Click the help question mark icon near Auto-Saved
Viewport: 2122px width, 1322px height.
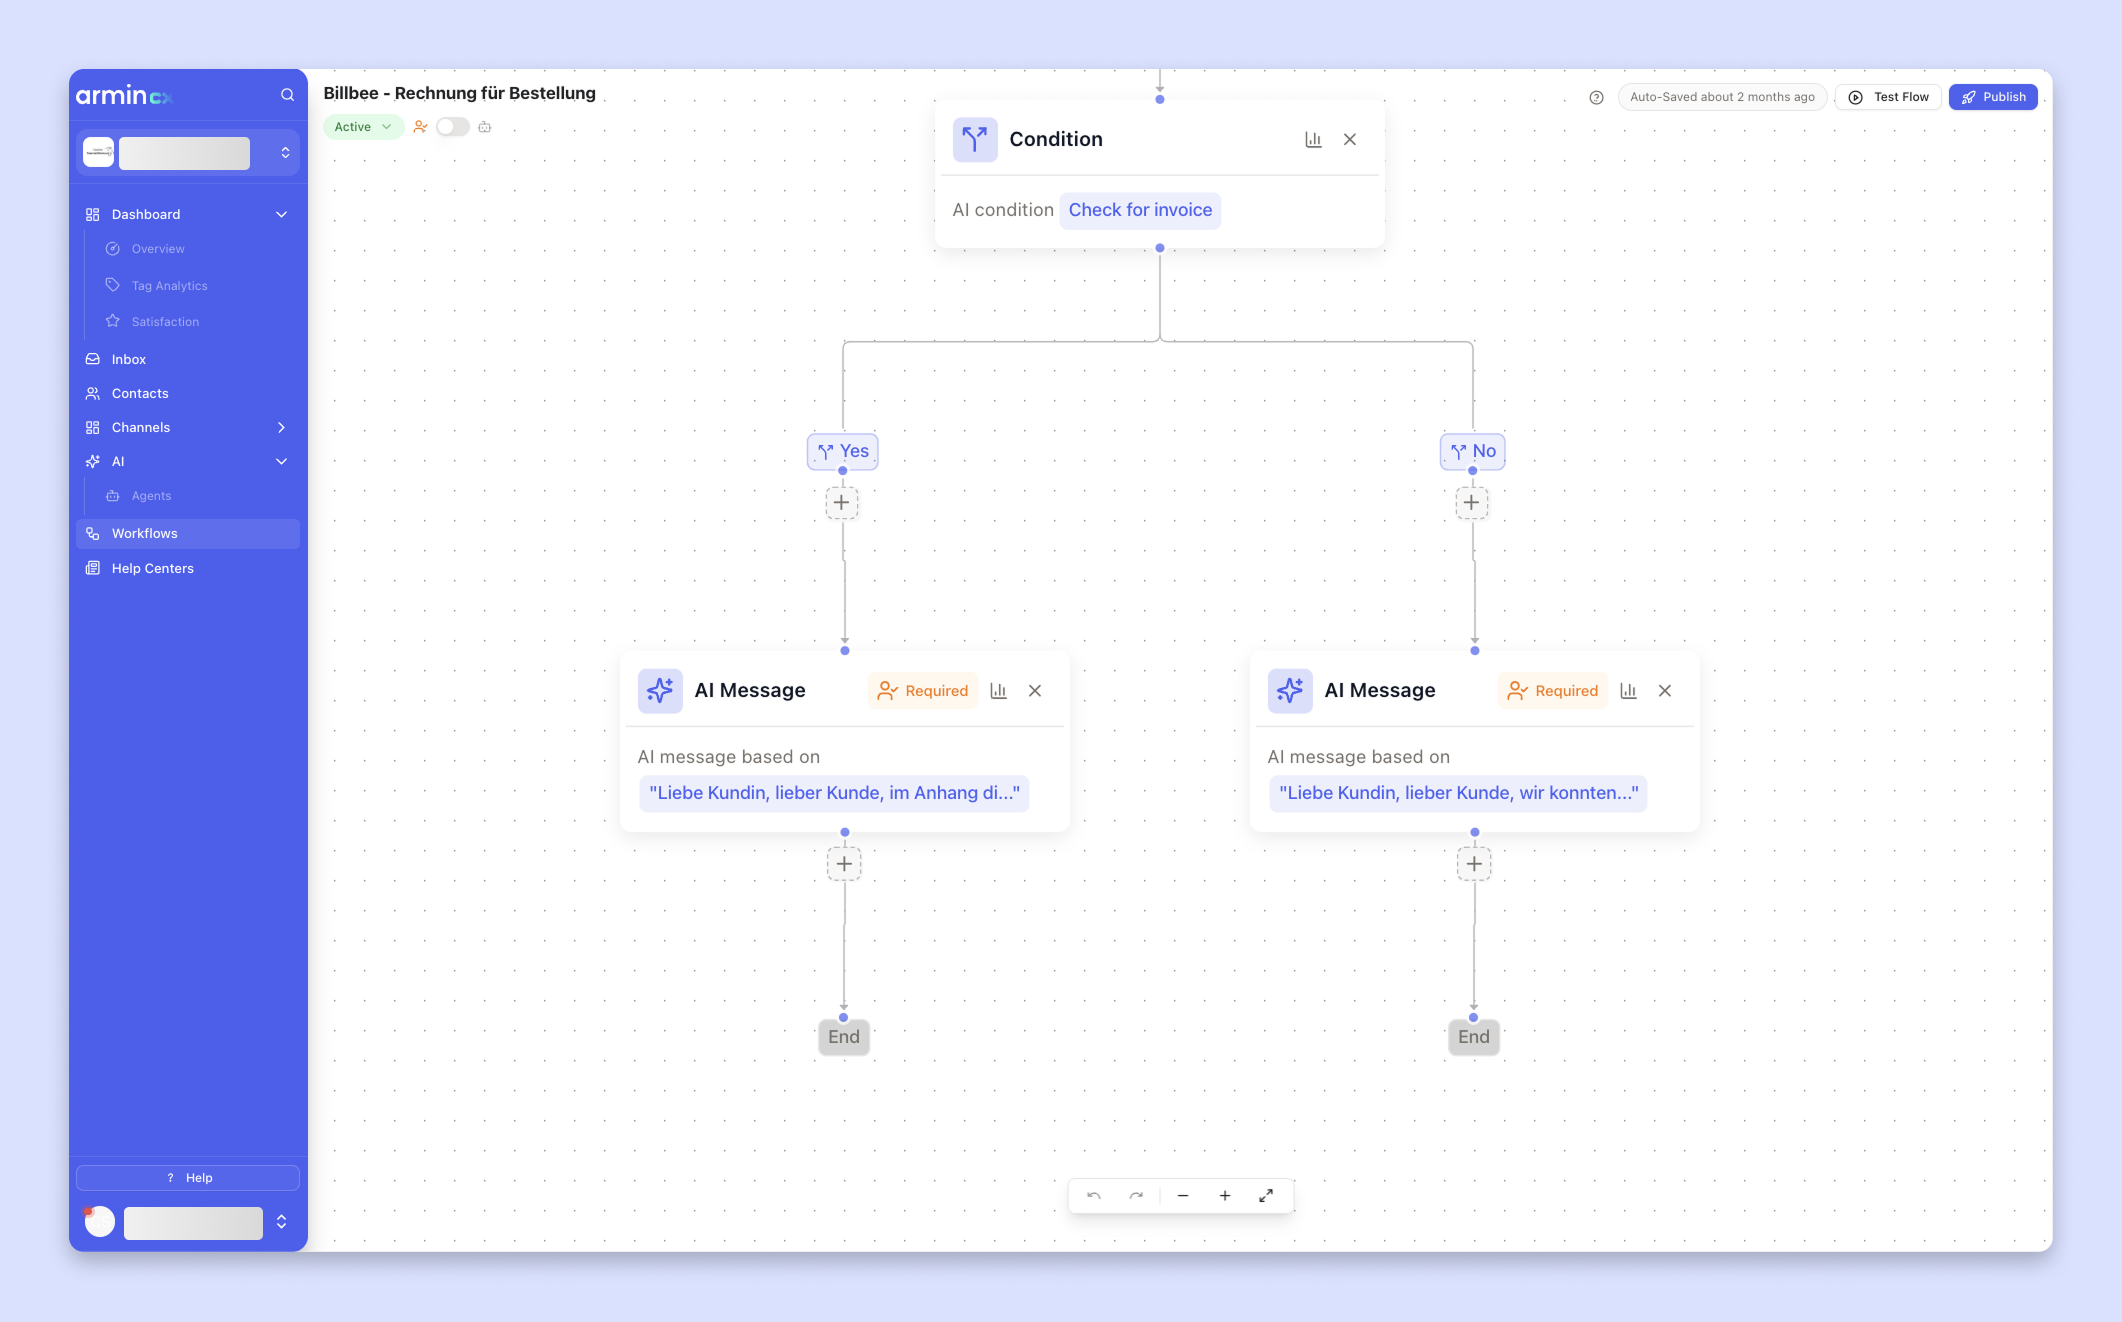pos(1596,97)
